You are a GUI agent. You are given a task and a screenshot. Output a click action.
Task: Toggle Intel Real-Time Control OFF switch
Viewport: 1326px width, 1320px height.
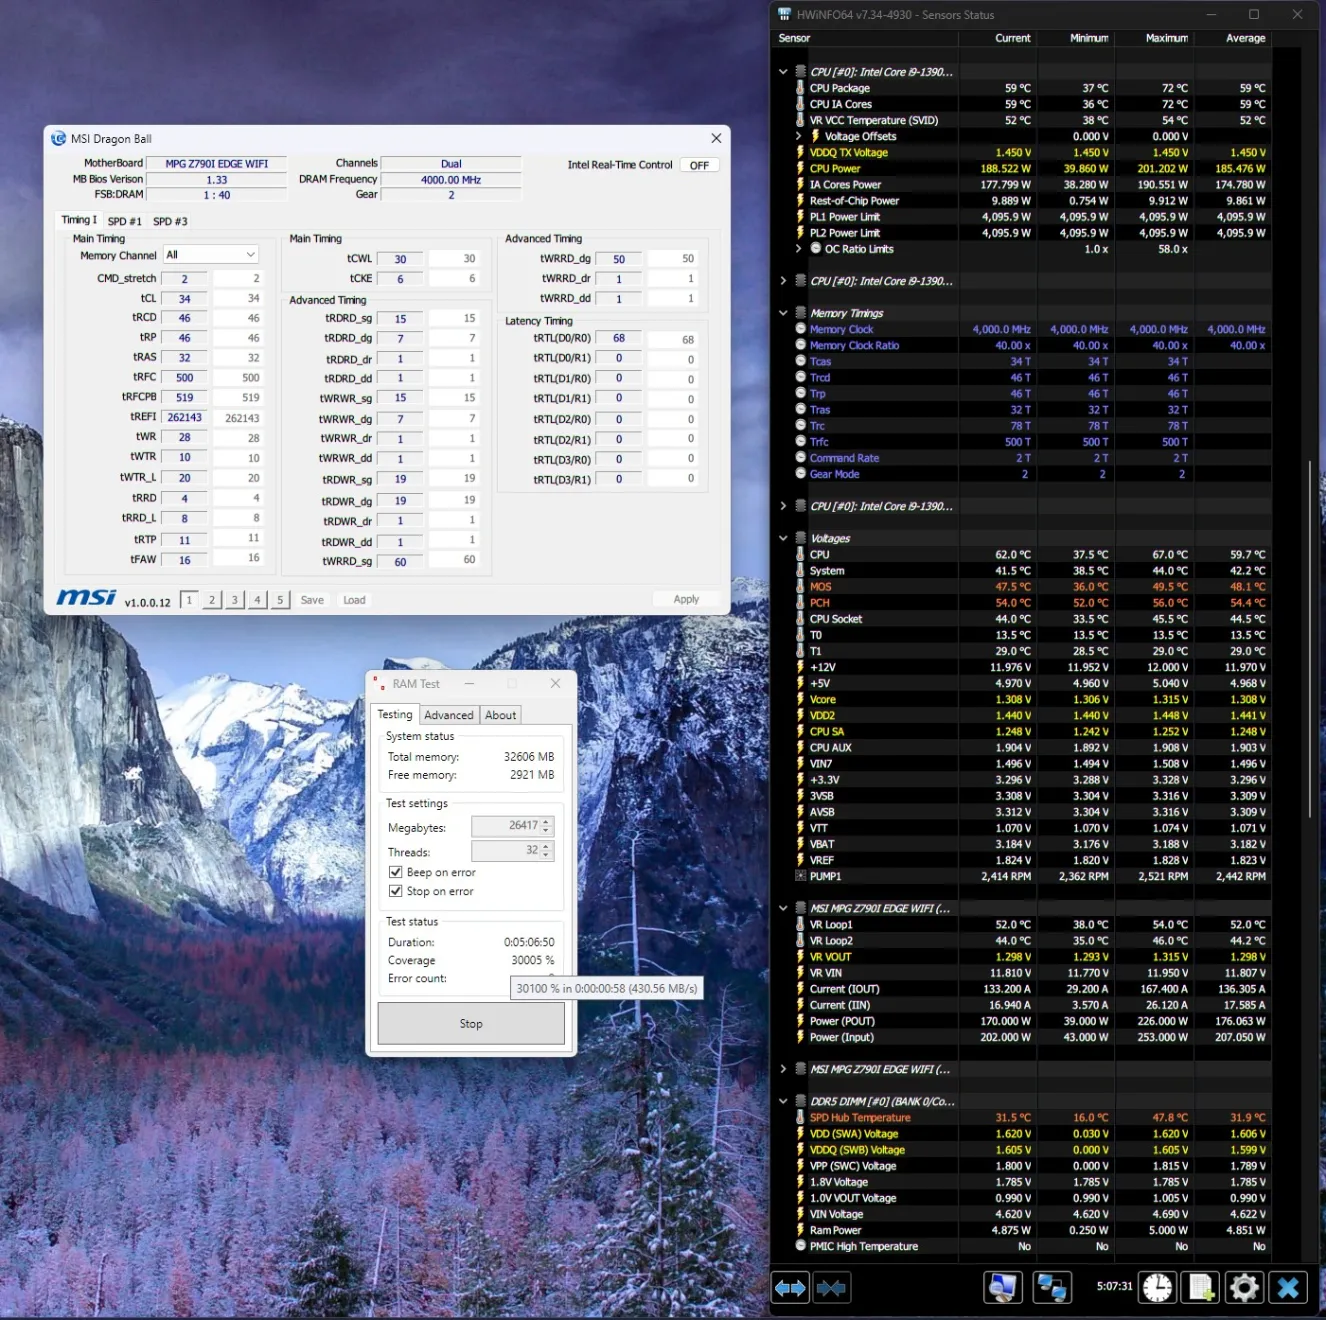(700, 165)
